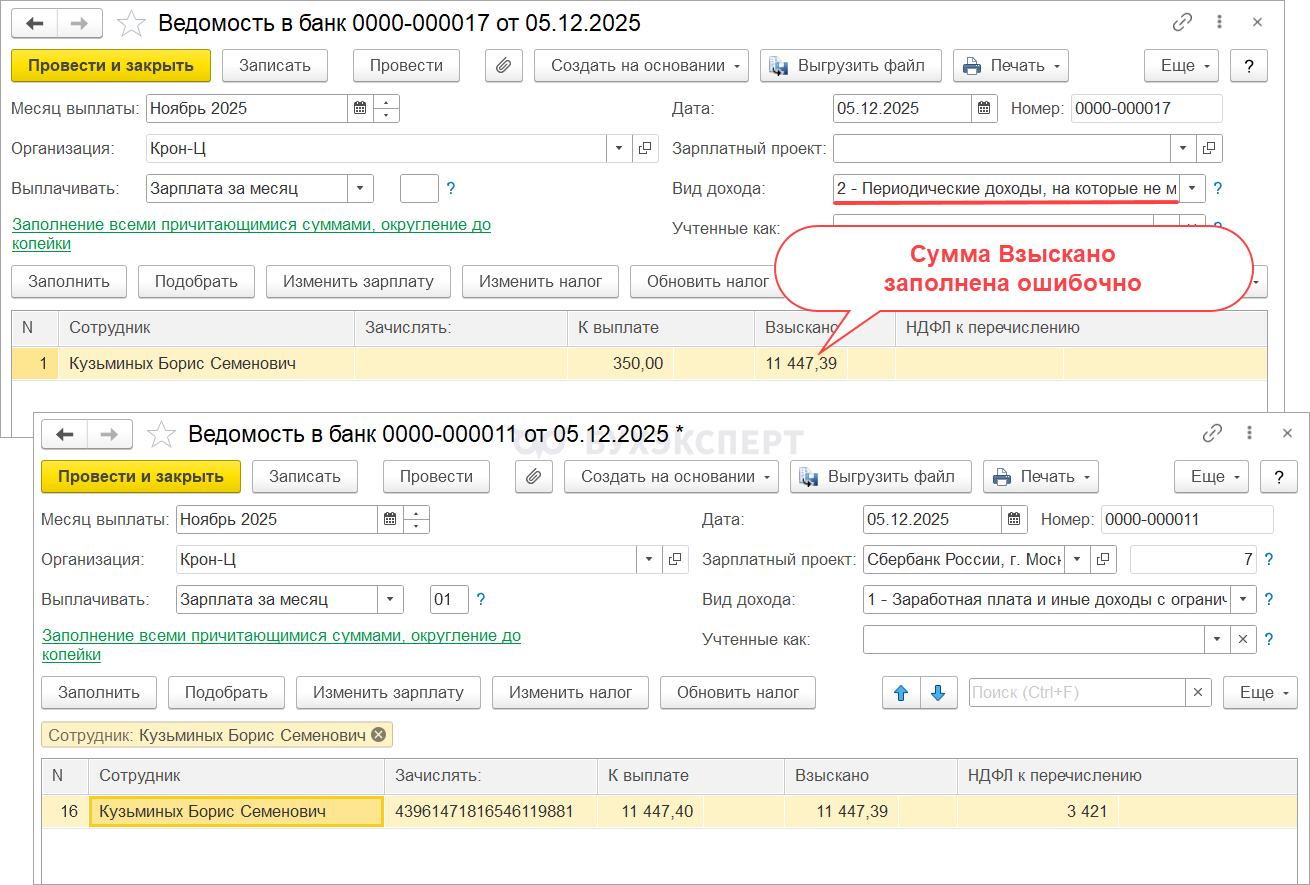Click the copy link icon in front window
Screen dimensions: 1310x885
point(1212,433)
